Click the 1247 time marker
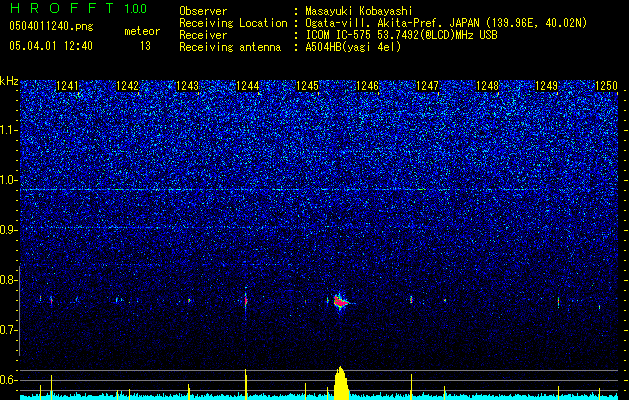Image resolution: width=629 pixels, height=400 pixels. (427, 86)
